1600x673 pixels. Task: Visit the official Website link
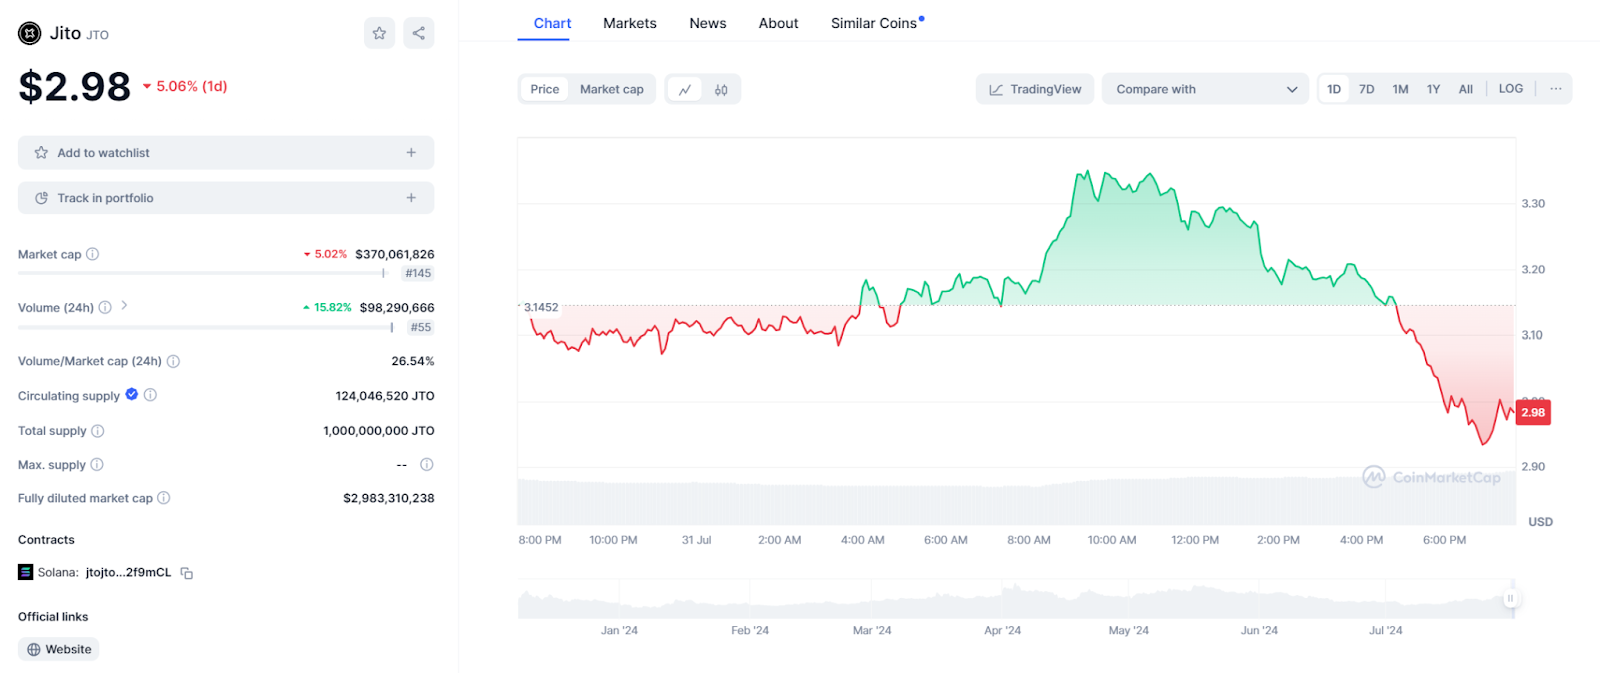coord(58,649)
